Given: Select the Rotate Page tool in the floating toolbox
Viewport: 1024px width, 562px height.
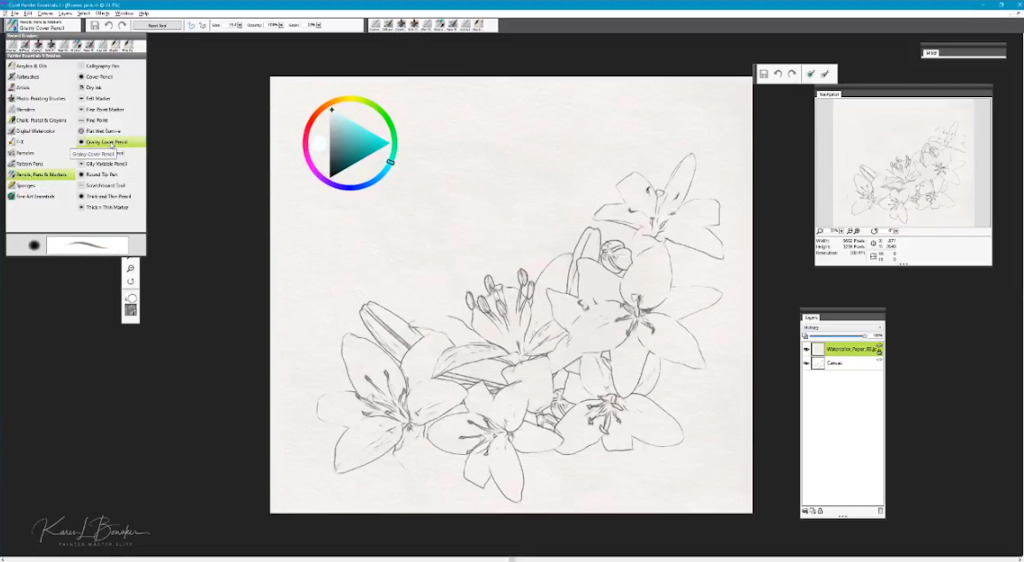Looking at the screenshot, I should [131, 282].
